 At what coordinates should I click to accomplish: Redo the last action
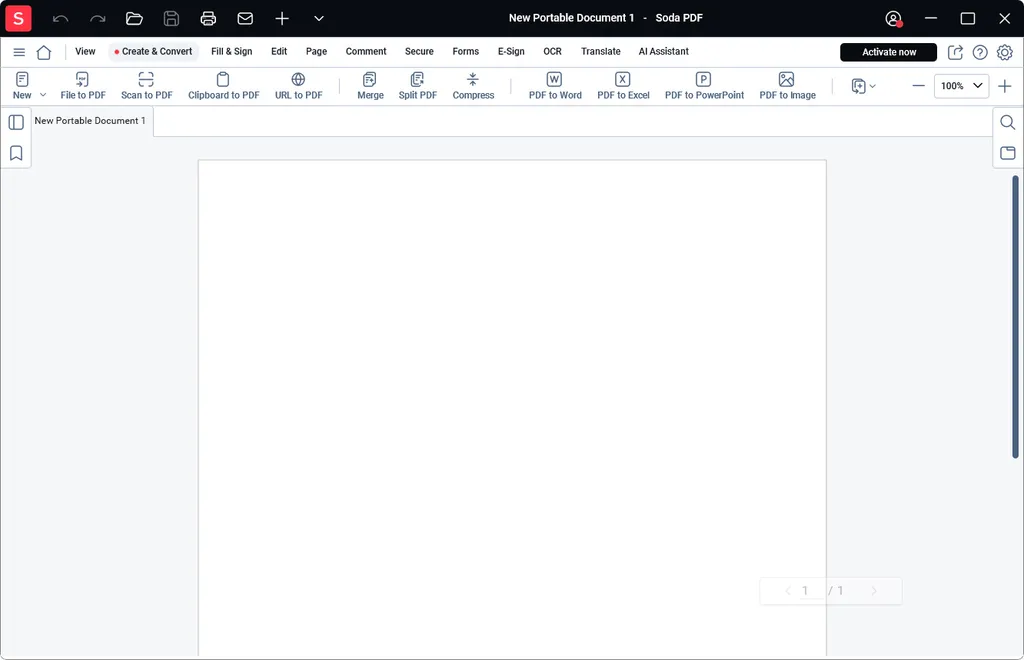click(97, 18)
